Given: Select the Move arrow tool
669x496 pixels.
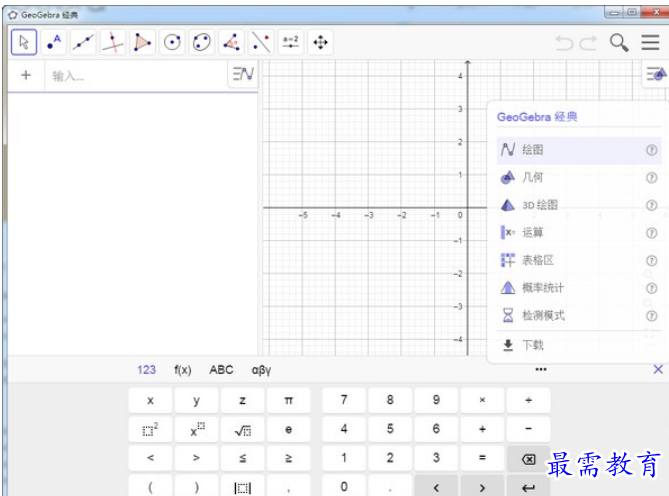Looking at the screenshot, I should (x=24, y=42).
